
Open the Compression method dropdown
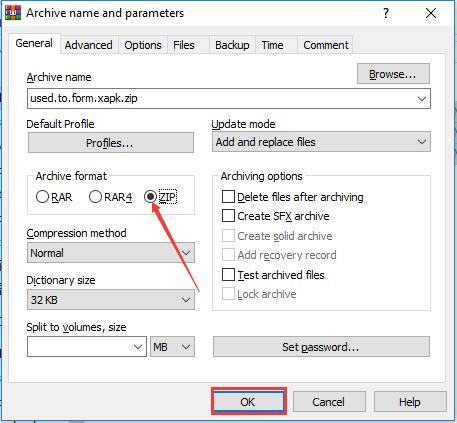point(111,253)
